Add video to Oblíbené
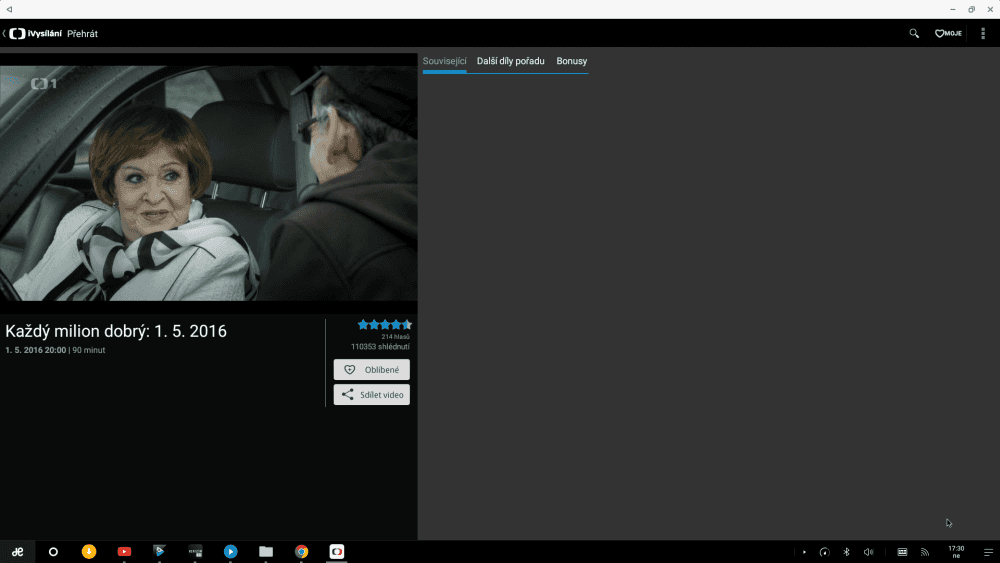This screenshot has height=563, width=1000. coord(372,370)
